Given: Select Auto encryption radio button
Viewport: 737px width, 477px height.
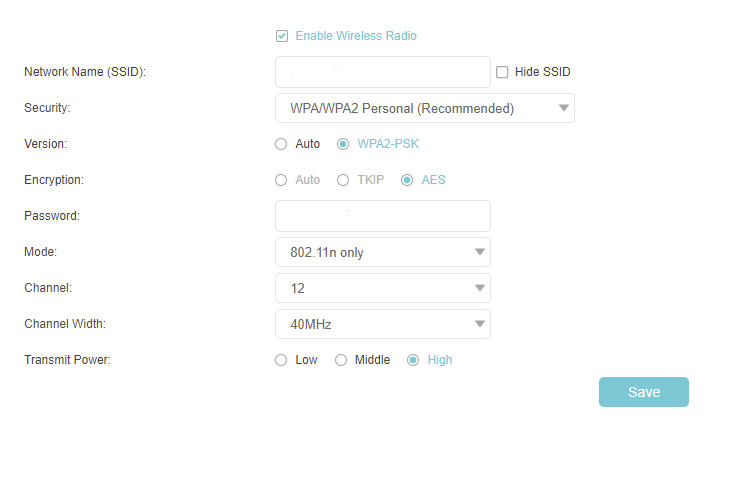Looking at the screenshot, I should pos(281,180).
